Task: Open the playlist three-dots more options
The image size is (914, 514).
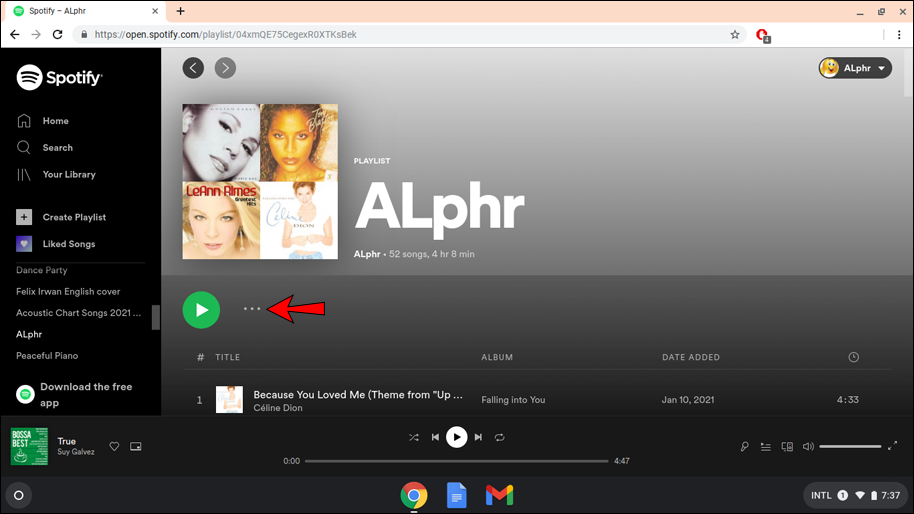Action: [252, 309]
